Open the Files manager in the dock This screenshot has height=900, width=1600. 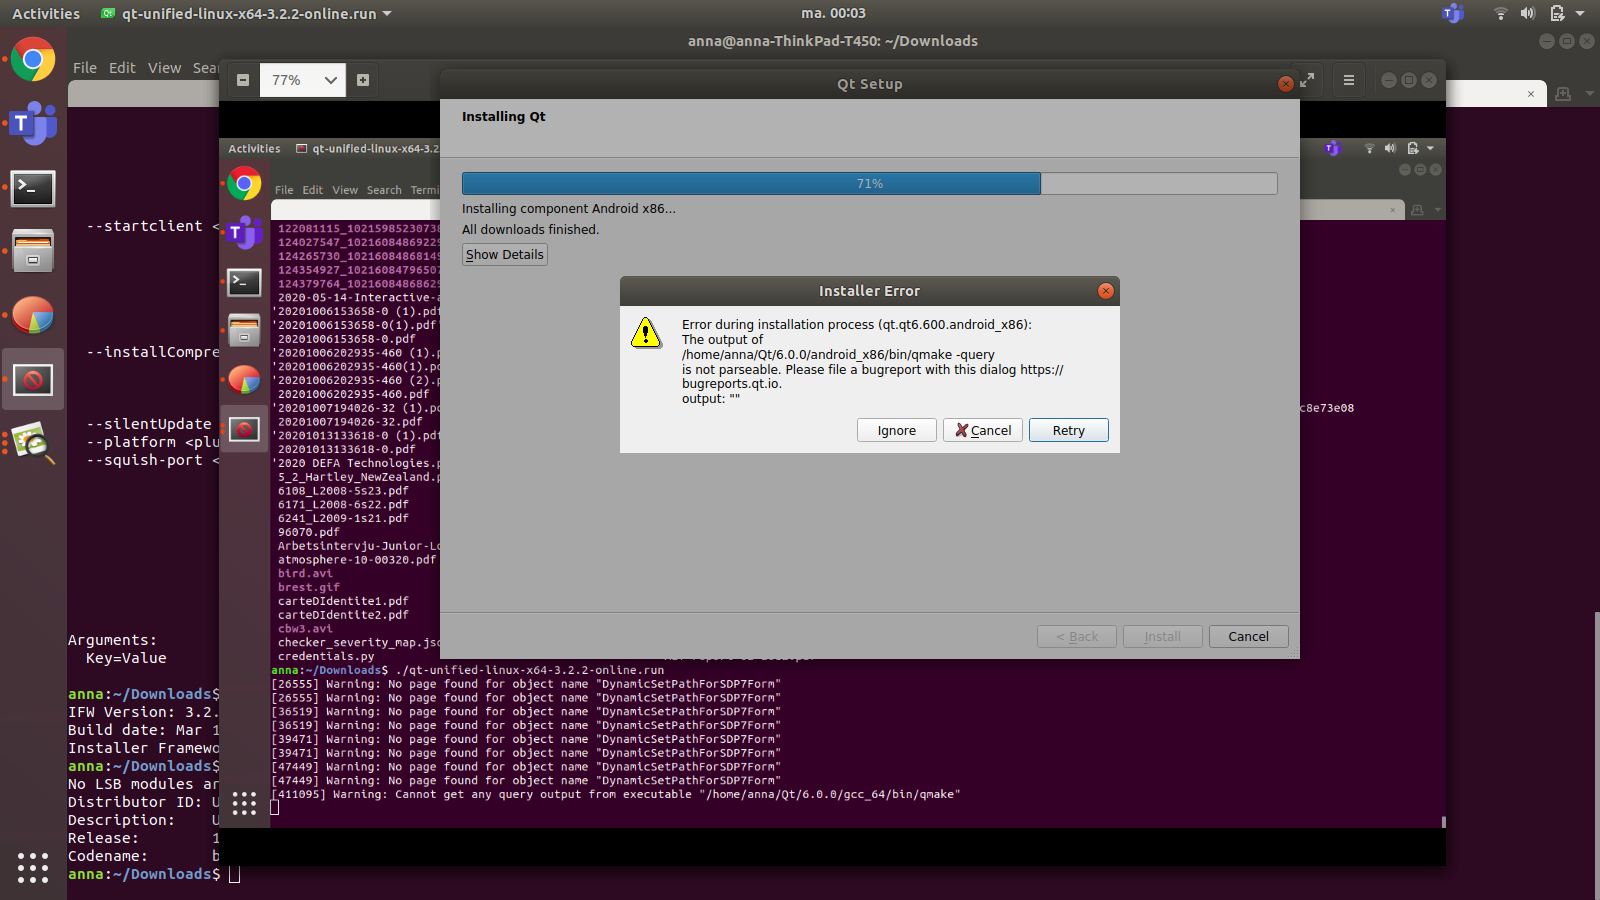click(x=33, y=251)
